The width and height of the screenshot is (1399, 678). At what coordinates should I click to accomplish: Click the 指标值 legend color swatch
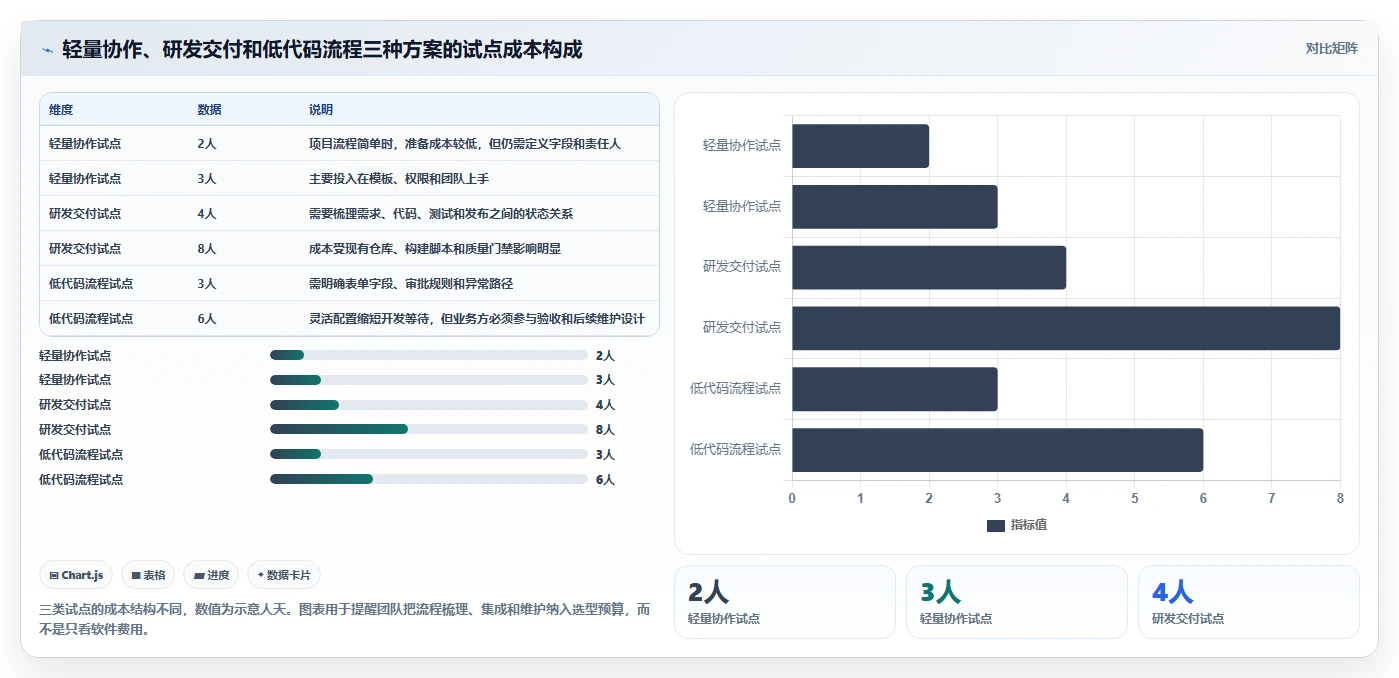click(x=995, y=525)
